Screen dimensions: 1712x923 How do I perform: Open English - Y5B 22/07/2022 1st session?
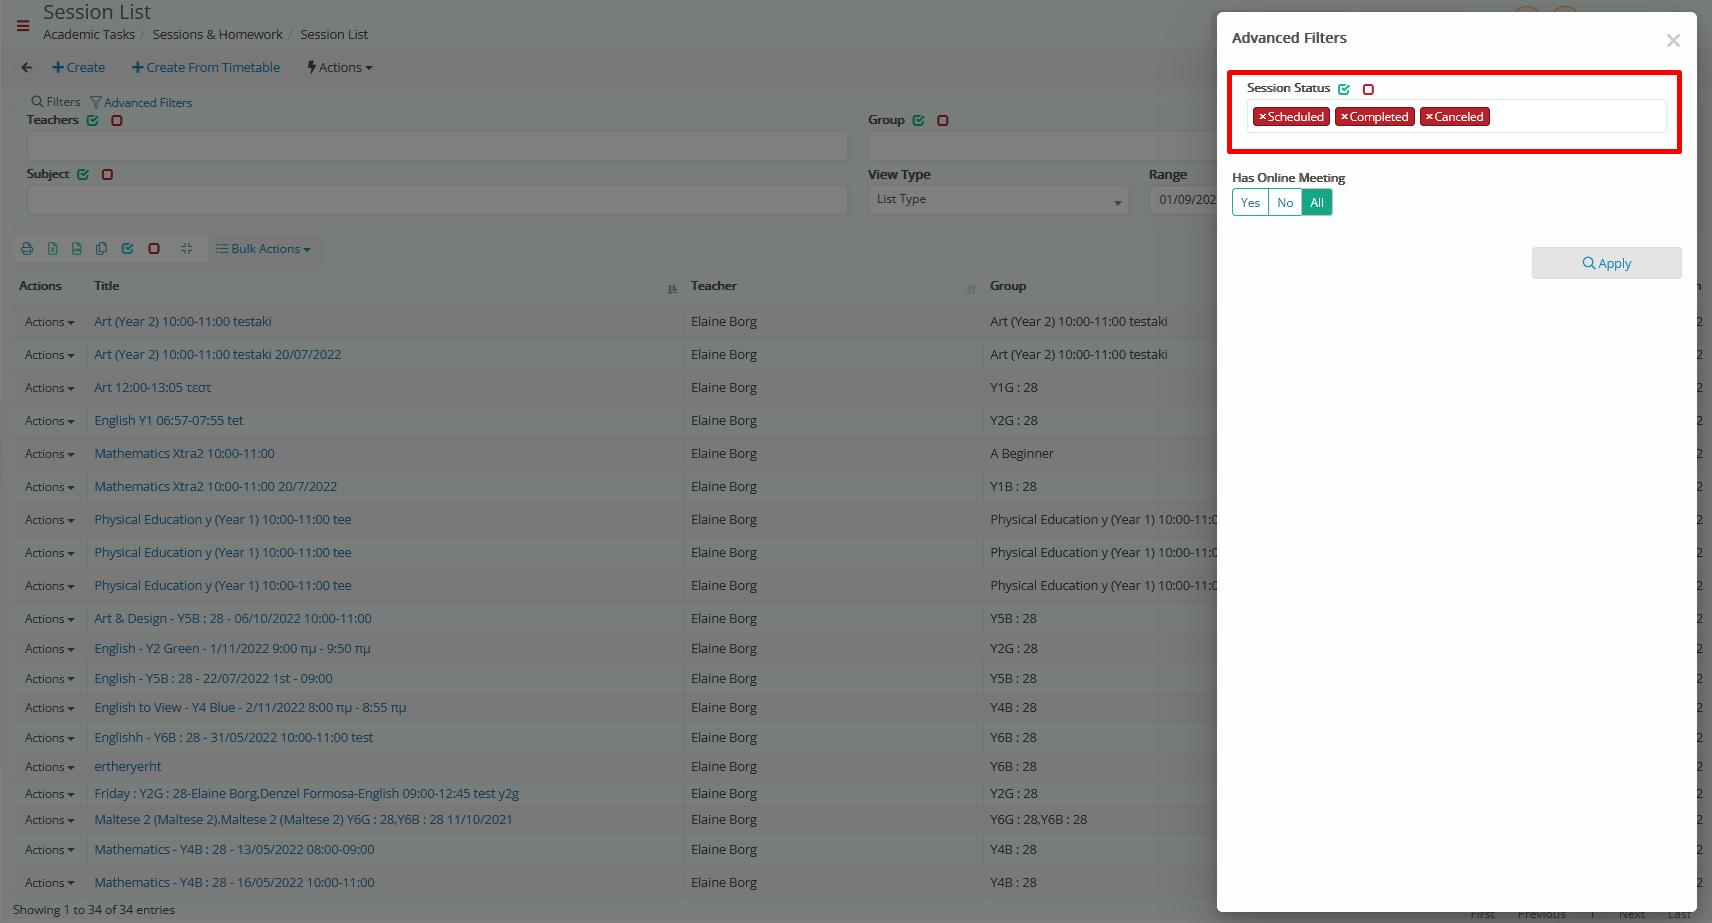(213, 679)
